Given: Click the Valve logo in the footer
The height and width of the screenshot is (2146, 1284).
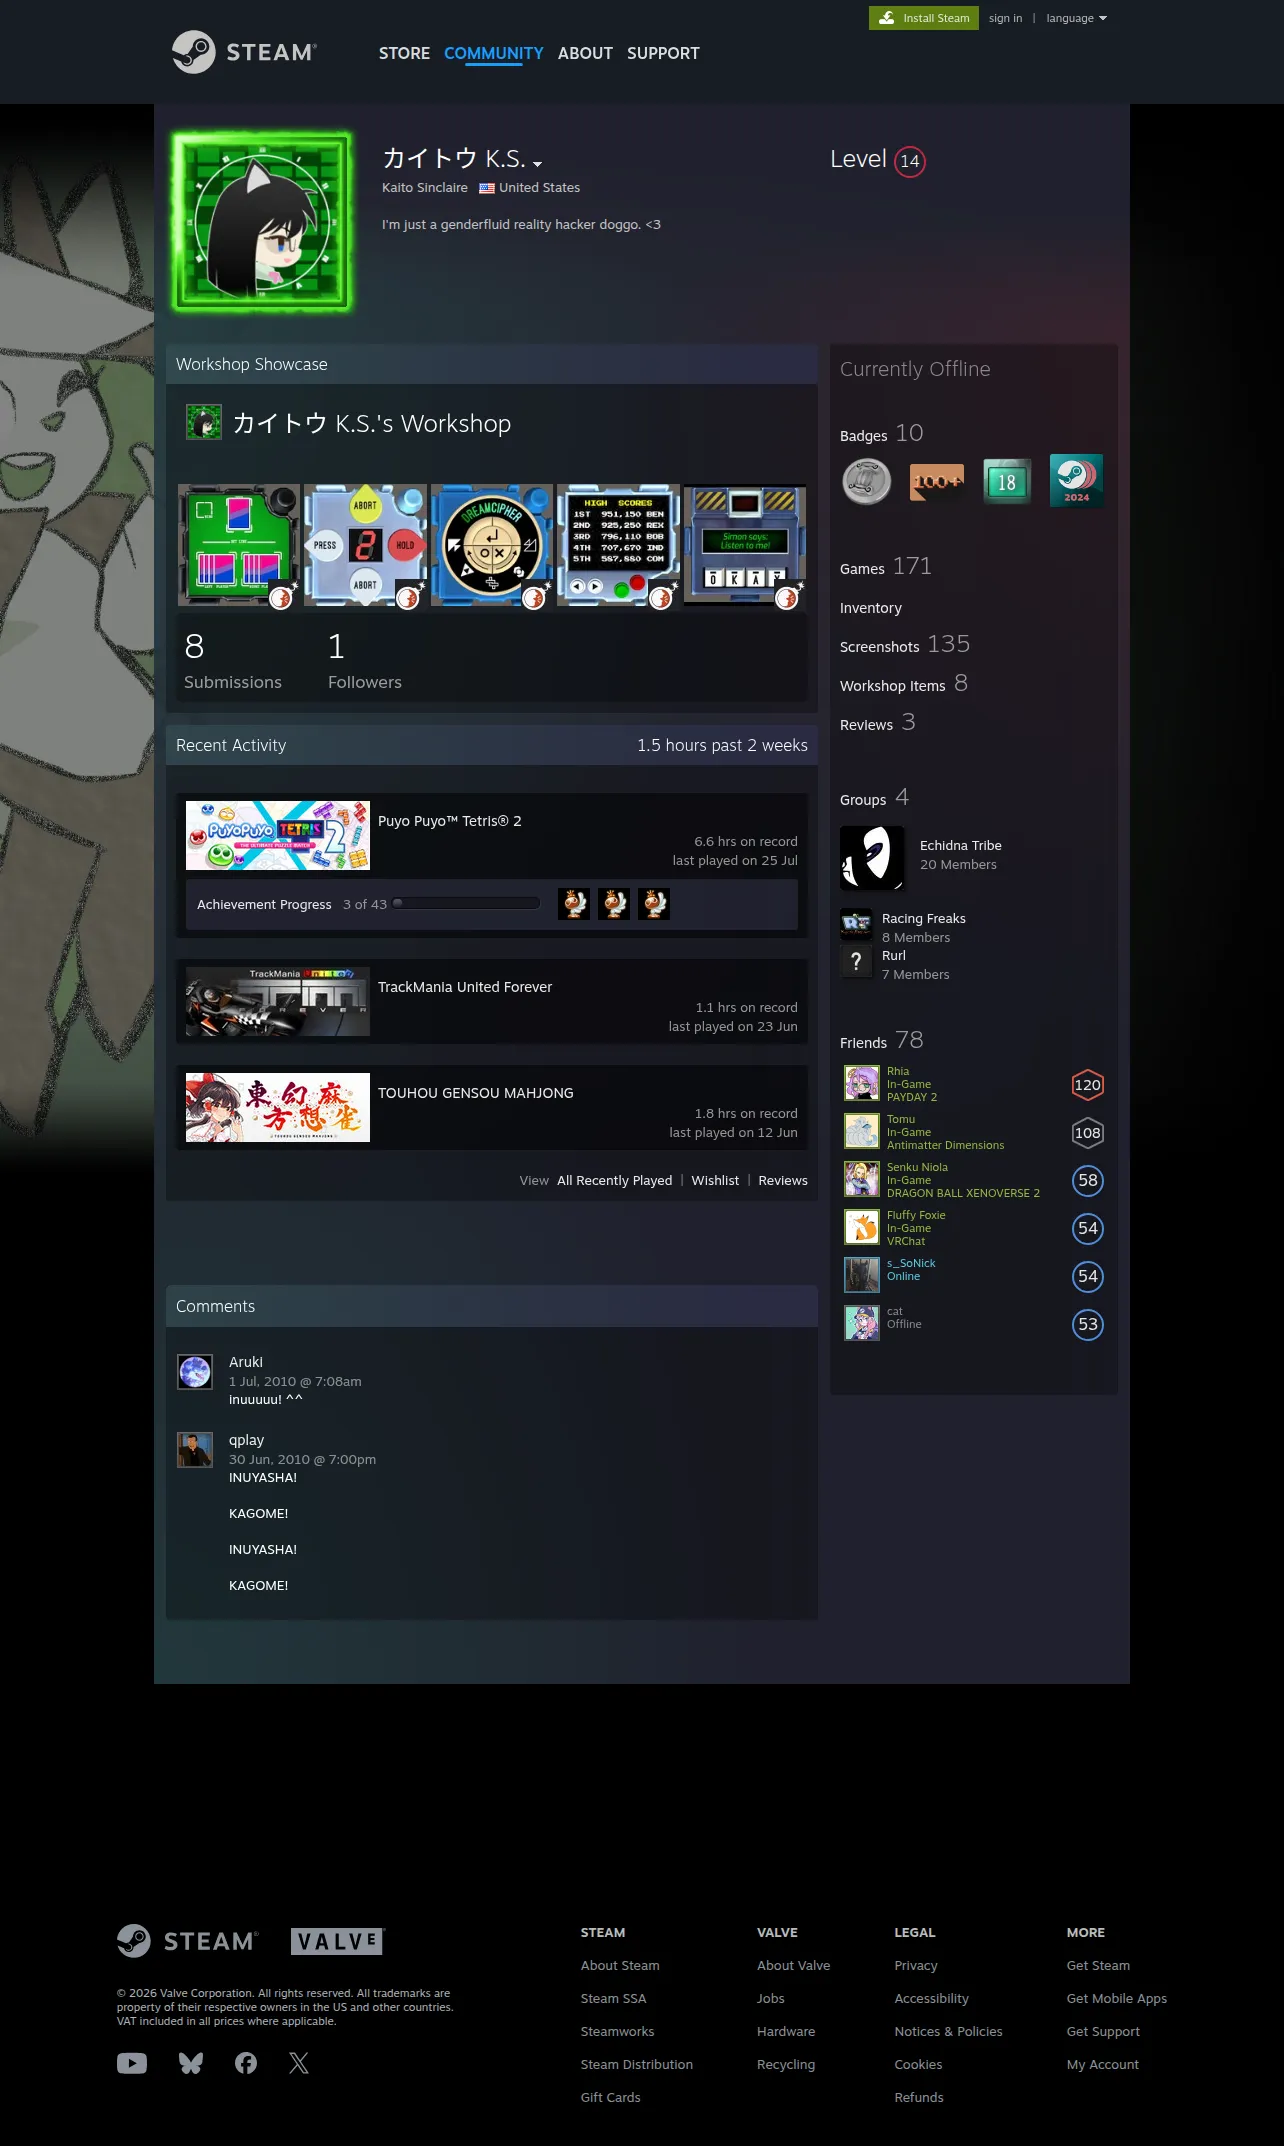Looking at the screenshot, I should pos(338,1941).
